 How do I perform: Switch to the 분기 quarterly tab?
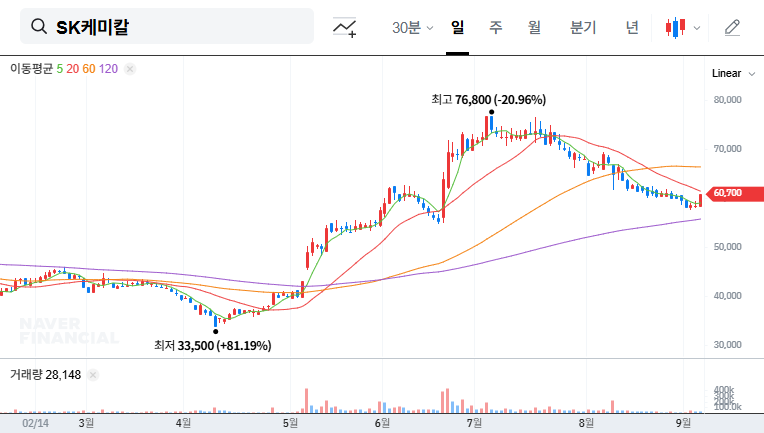[x=583, y=27]
